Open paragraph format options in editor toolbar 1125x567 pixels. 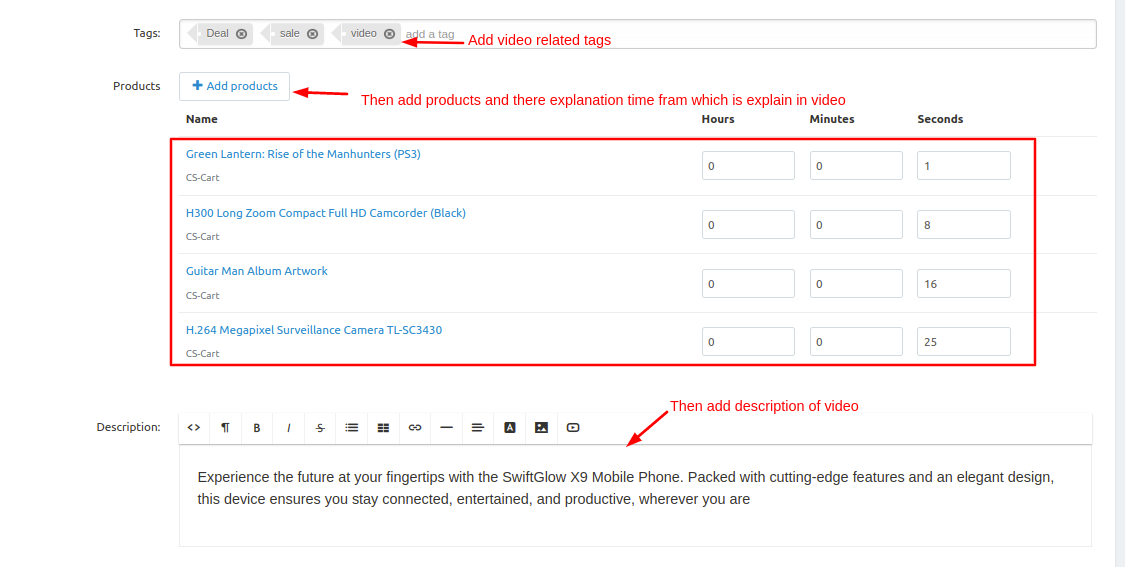[225, 428]
